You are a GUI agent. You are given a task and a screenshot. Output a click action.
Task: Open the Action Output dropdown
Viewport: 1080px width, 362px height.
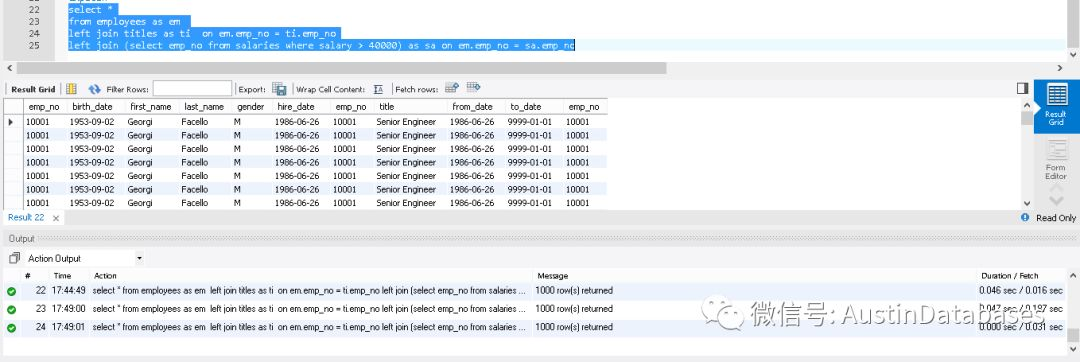coord(139,259)
